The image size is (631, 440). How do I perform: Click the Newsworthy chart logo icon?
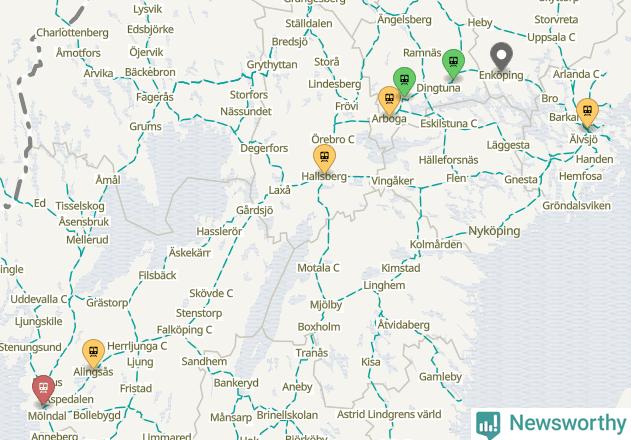coord(488,425)
